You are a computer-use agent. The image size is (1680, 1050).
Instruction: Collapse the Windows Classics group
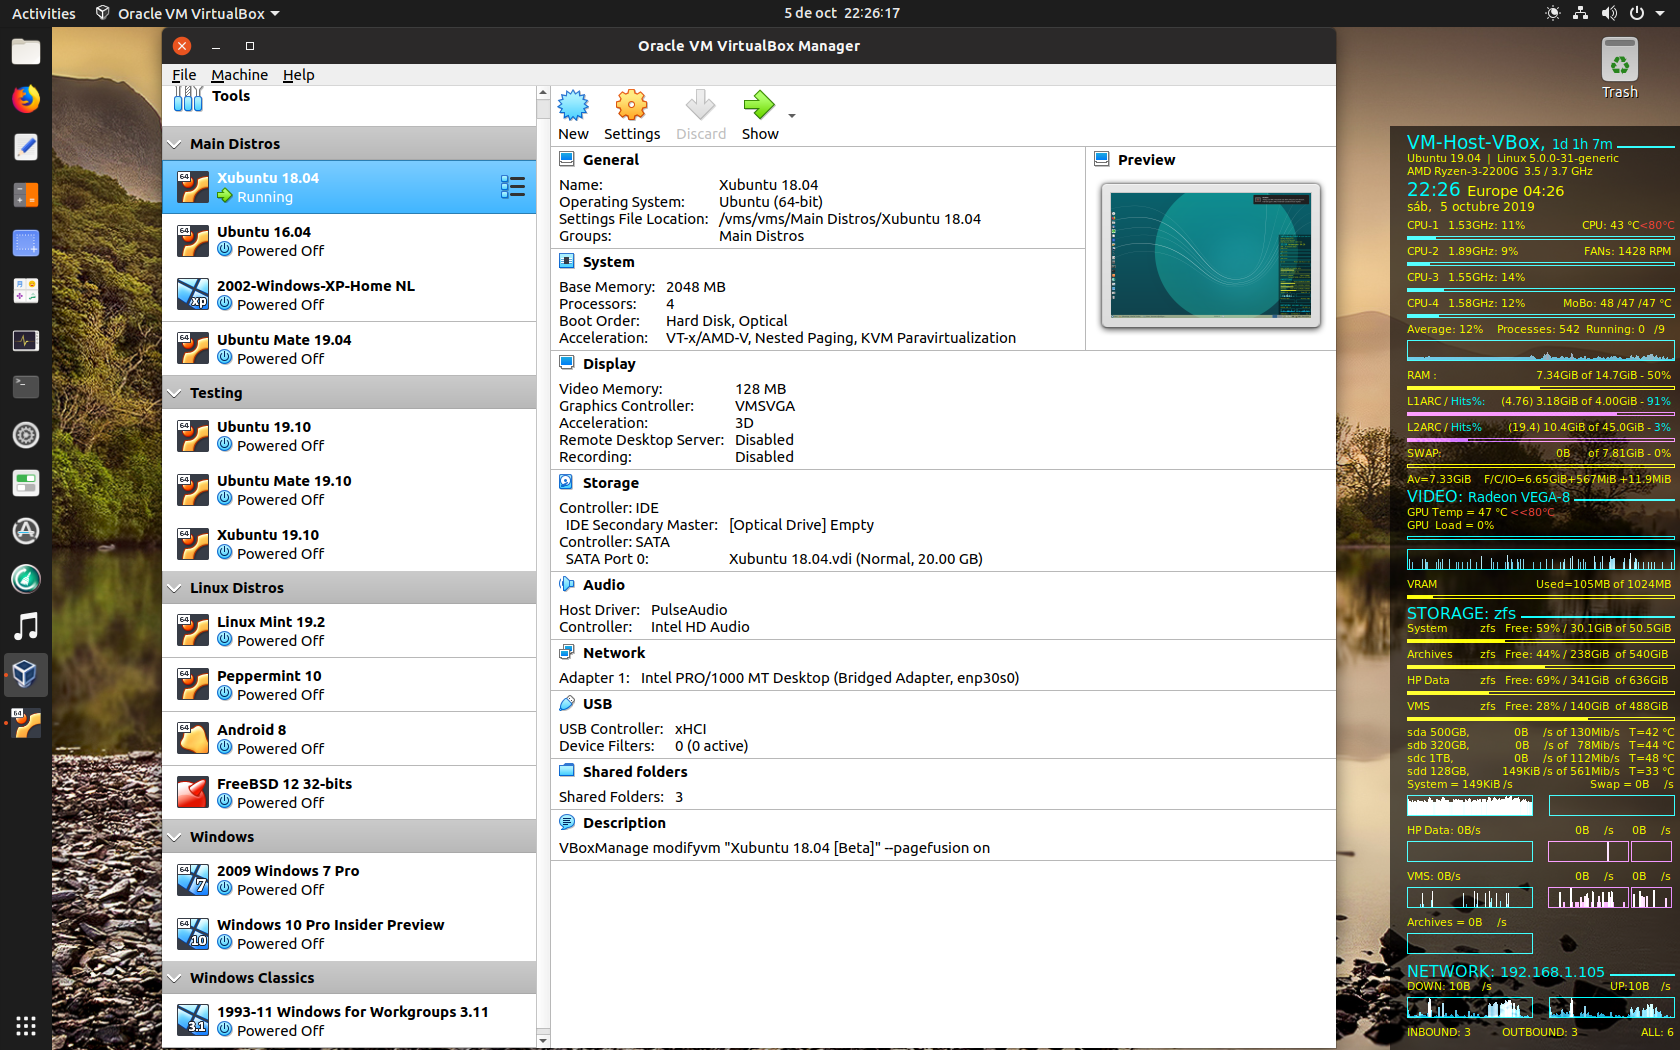(x=174, y=978)
